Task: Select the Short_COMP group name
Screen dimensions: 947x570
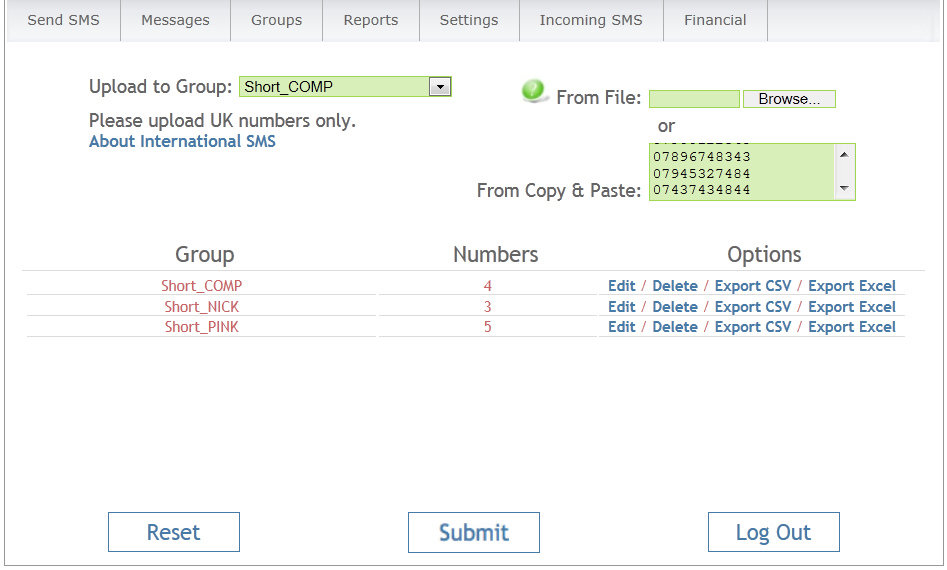Action: [201, 286]
